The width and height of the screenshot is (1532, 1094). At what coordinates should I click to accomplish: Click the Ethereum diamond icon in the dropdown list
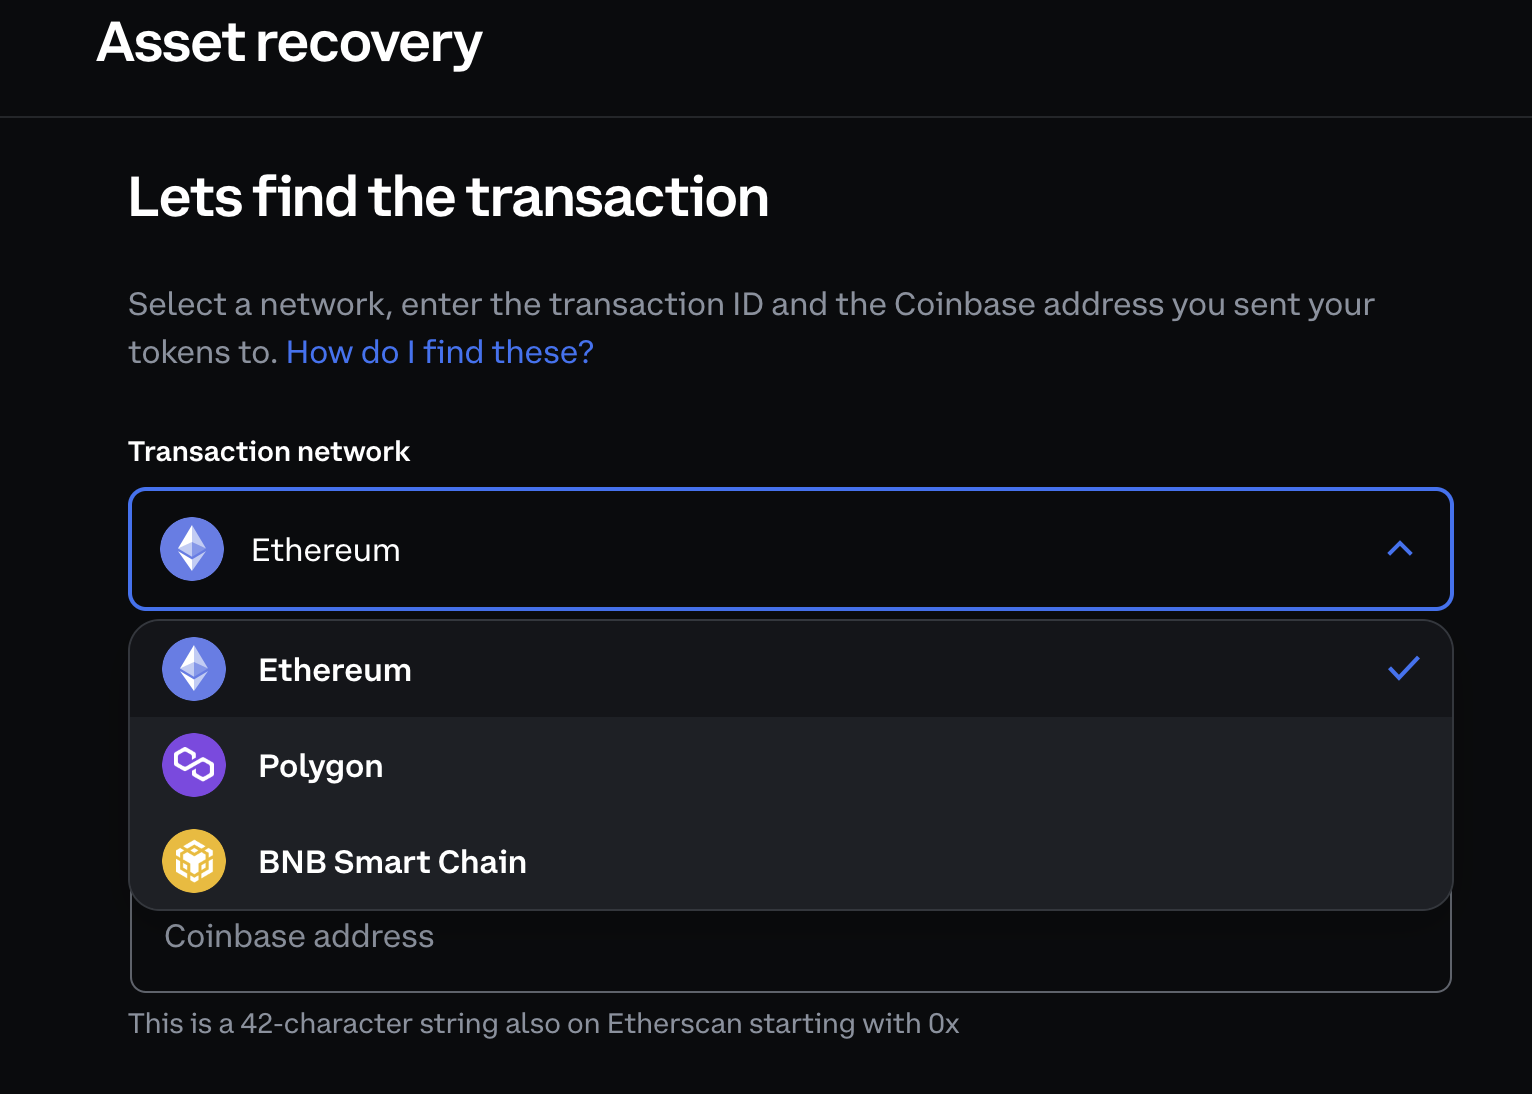tap(194, 669)
